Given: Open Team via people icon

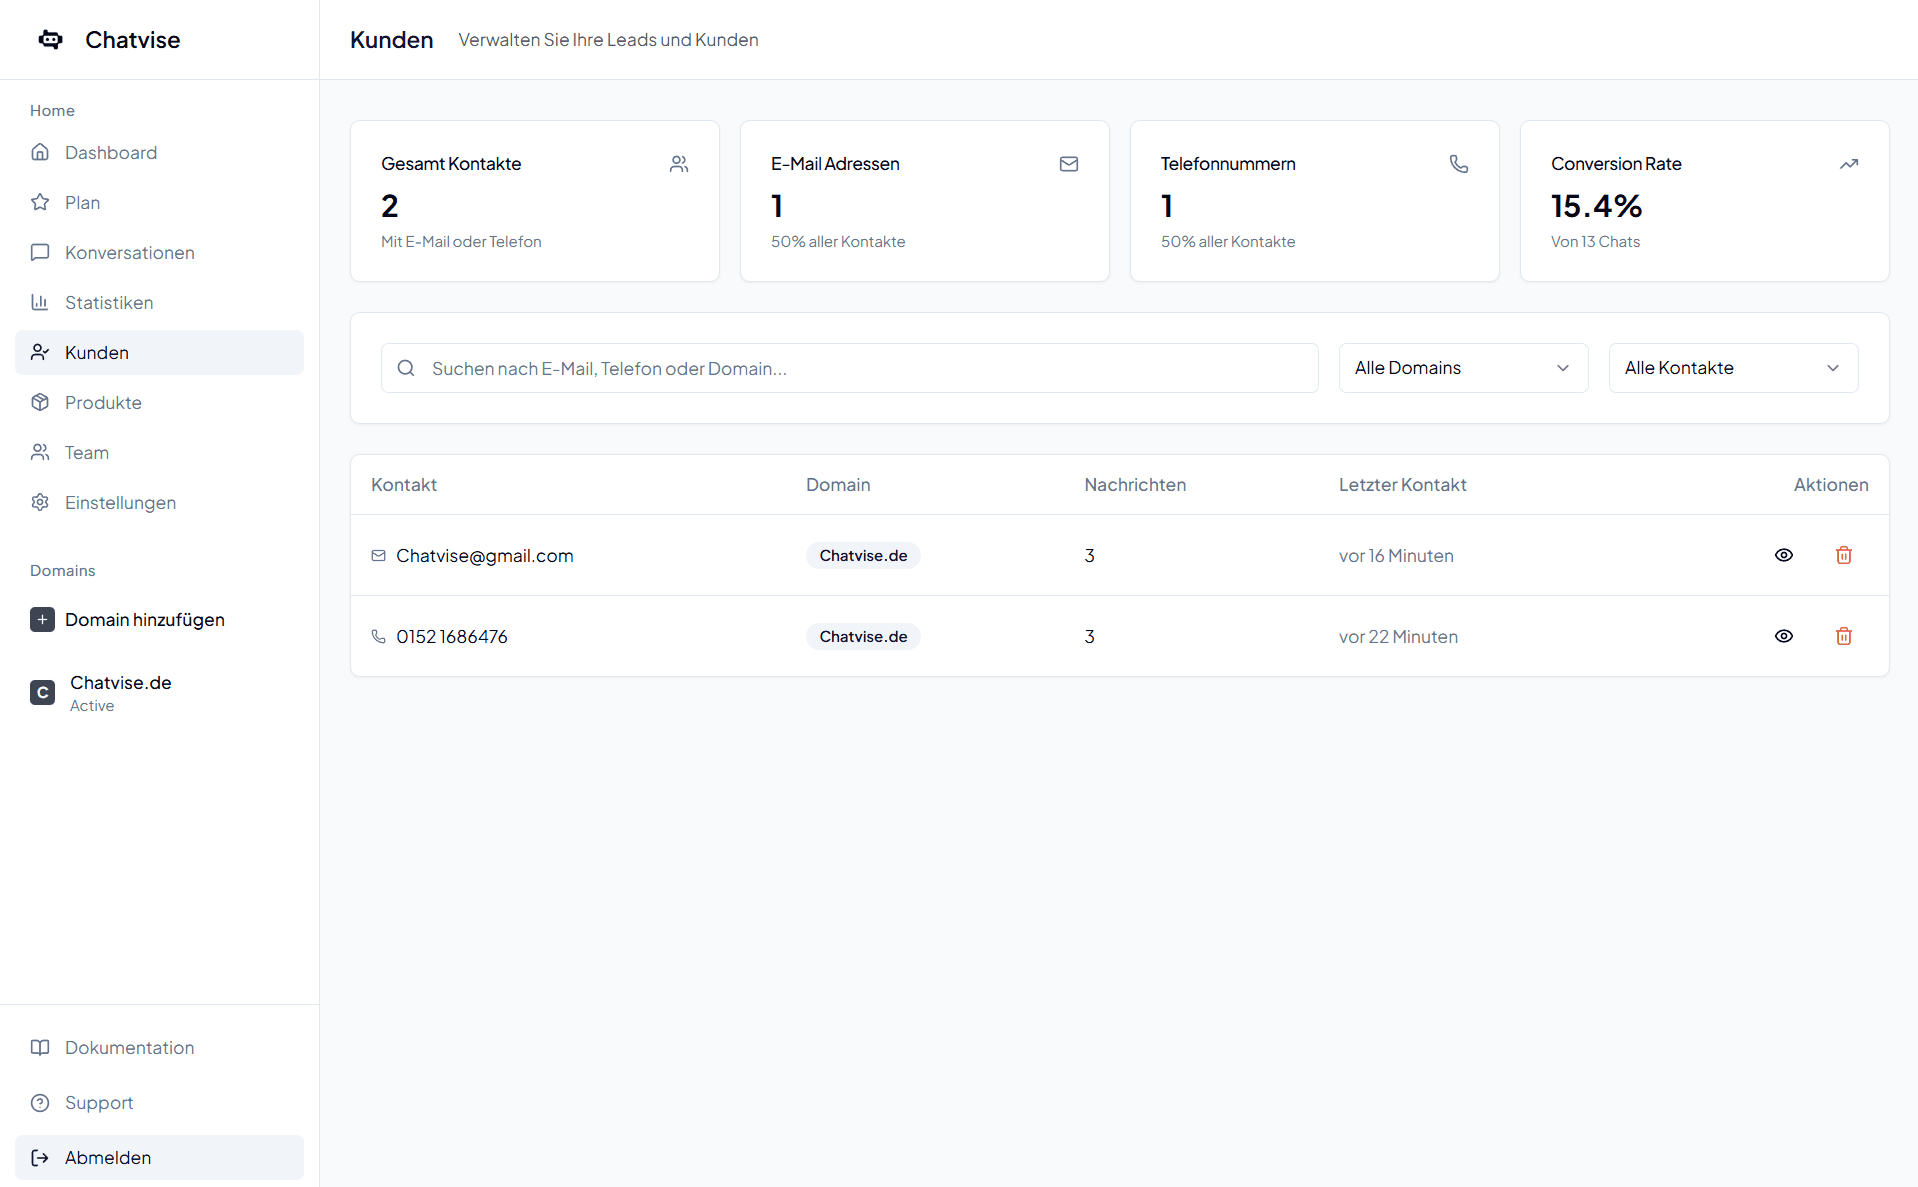Looking at the screenshot, I should click(40, 452).
